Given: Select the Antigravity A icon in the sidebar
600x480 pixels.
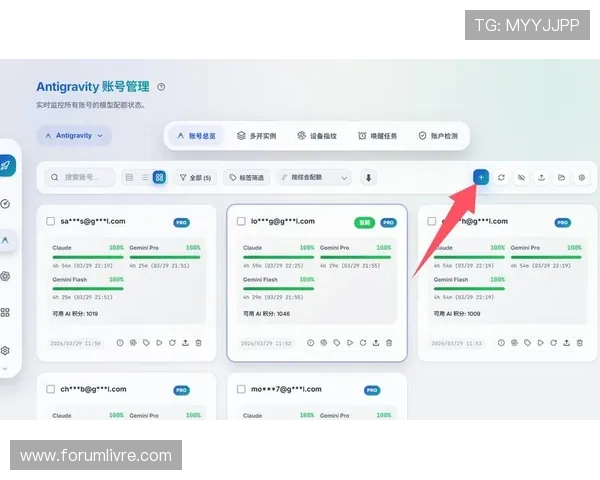Looking at the screenshot, I should click(x=5, y=240).
